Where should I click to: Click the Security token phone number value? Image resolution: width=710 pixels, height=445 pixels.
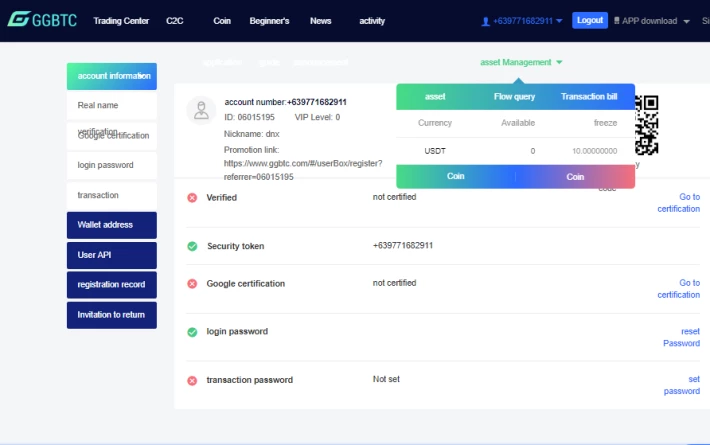[403, 245]
